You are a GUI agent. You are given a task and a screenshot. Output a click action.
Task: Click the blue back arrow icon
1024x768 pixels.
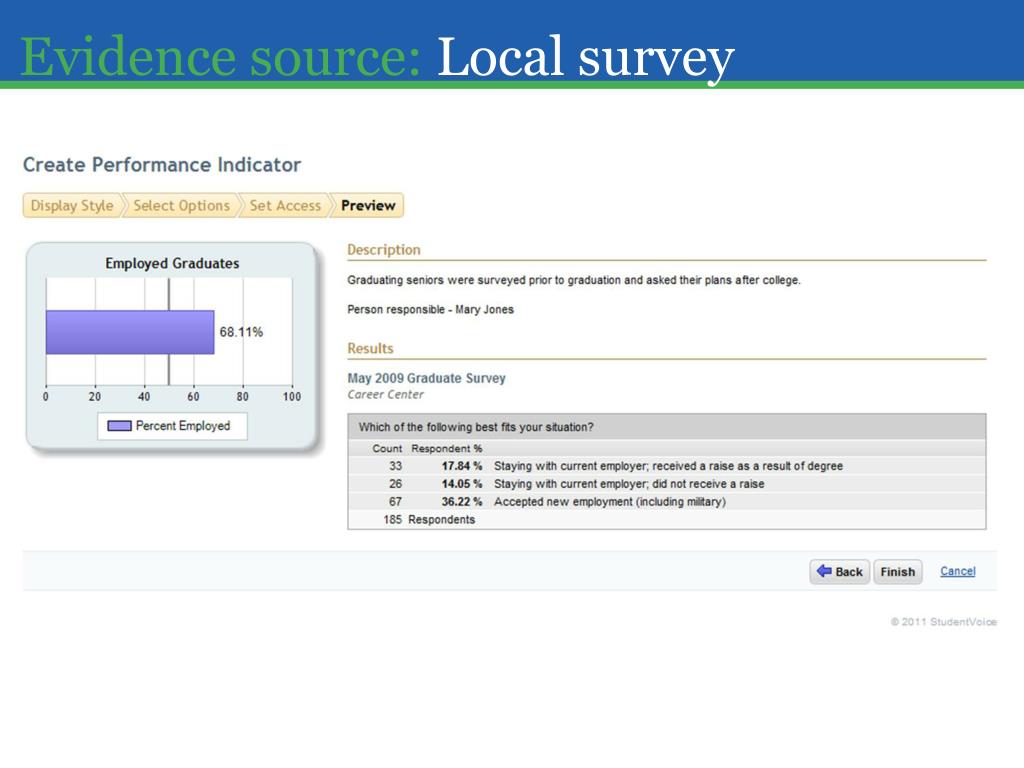[824, 570]
